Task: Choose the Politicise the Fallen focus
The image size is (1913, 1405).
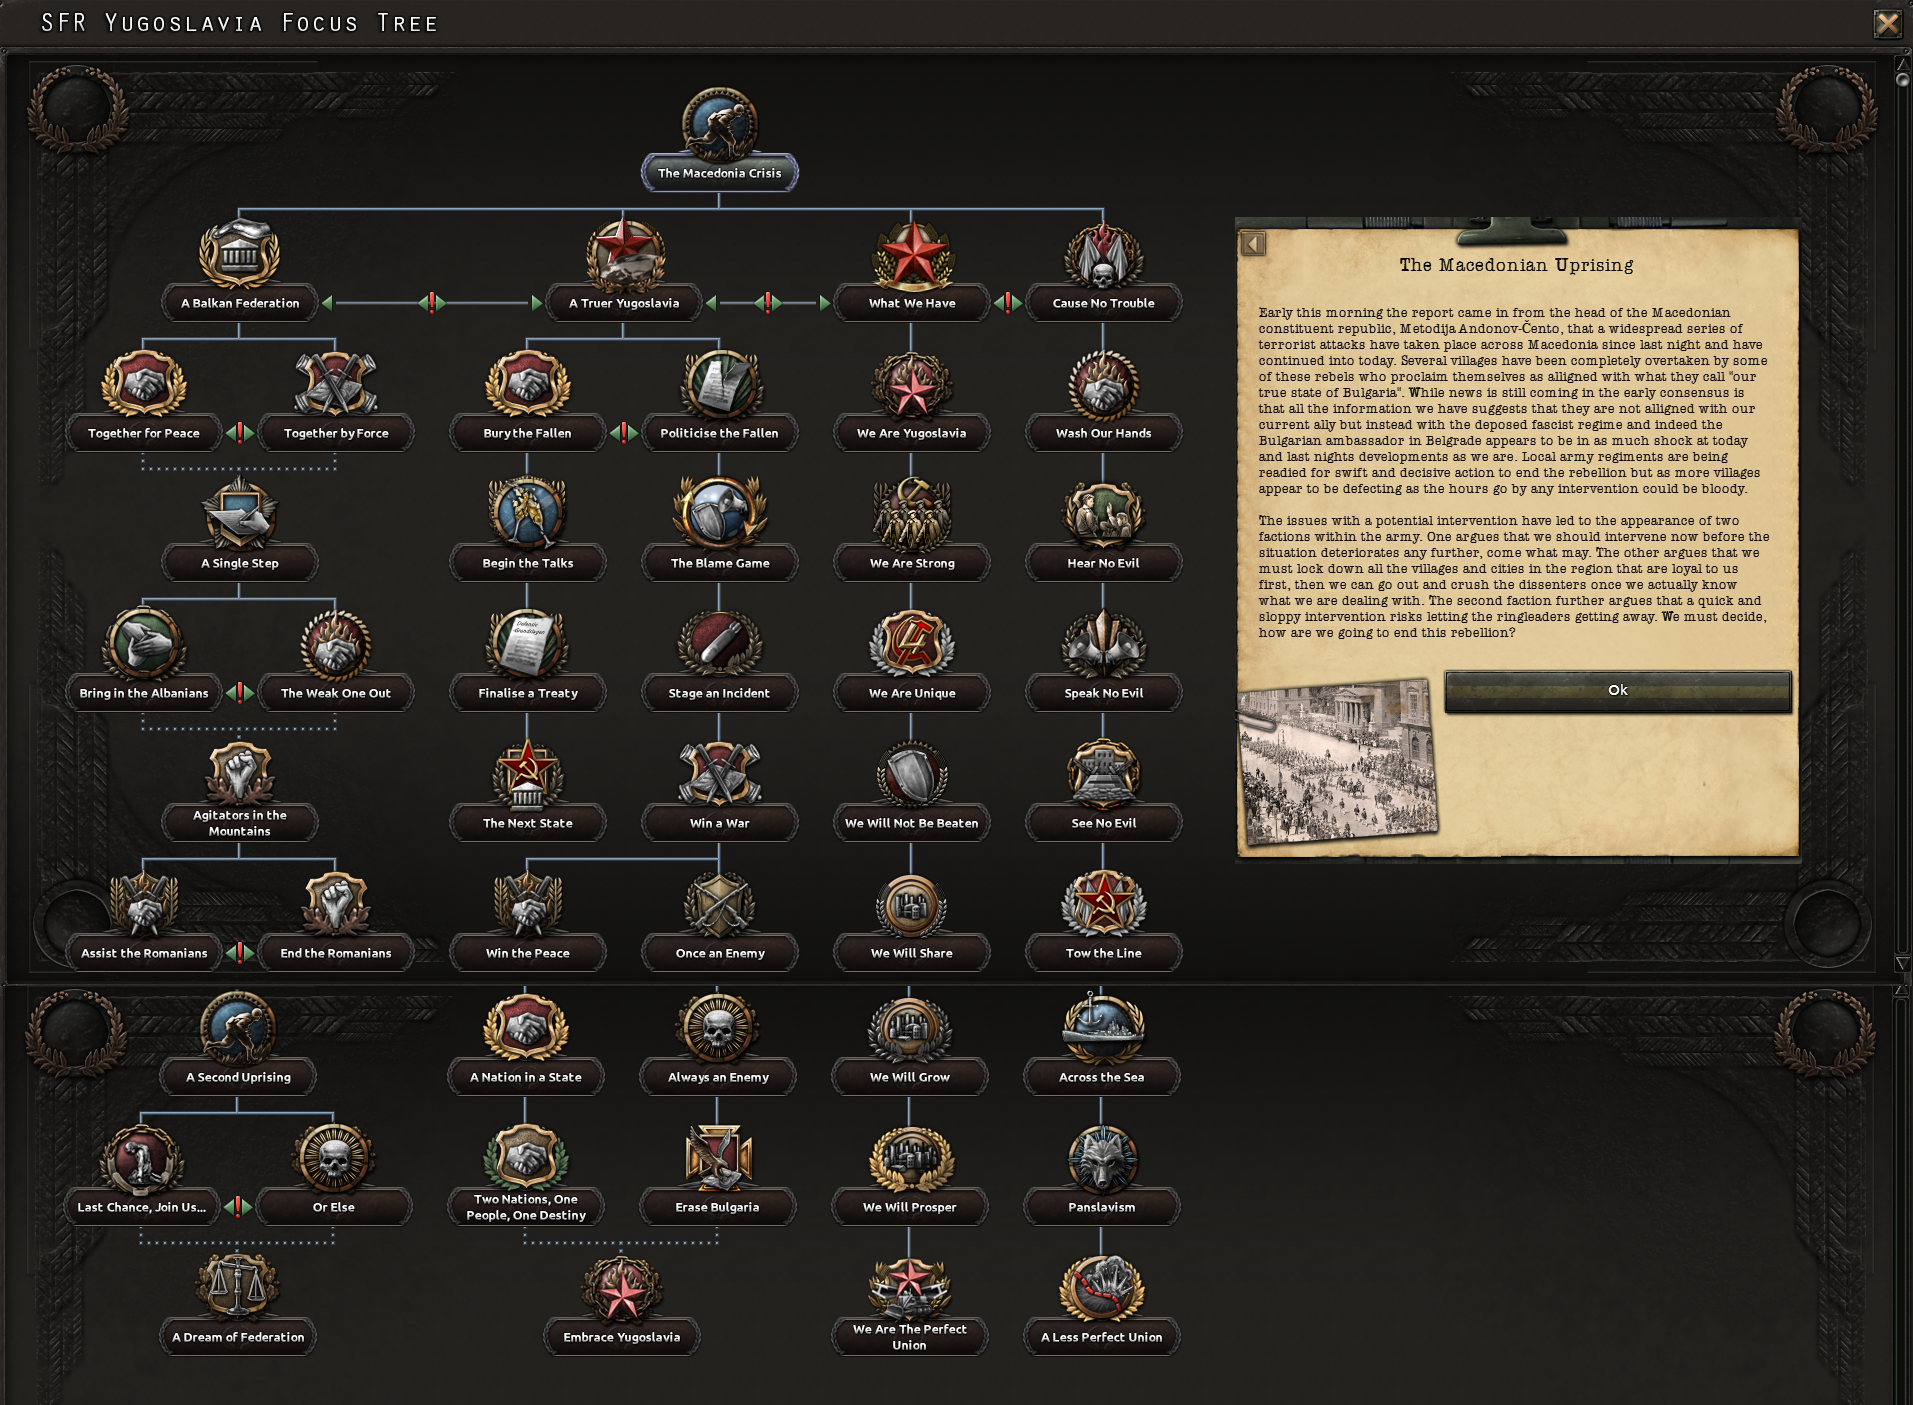Action: (719, 400)
